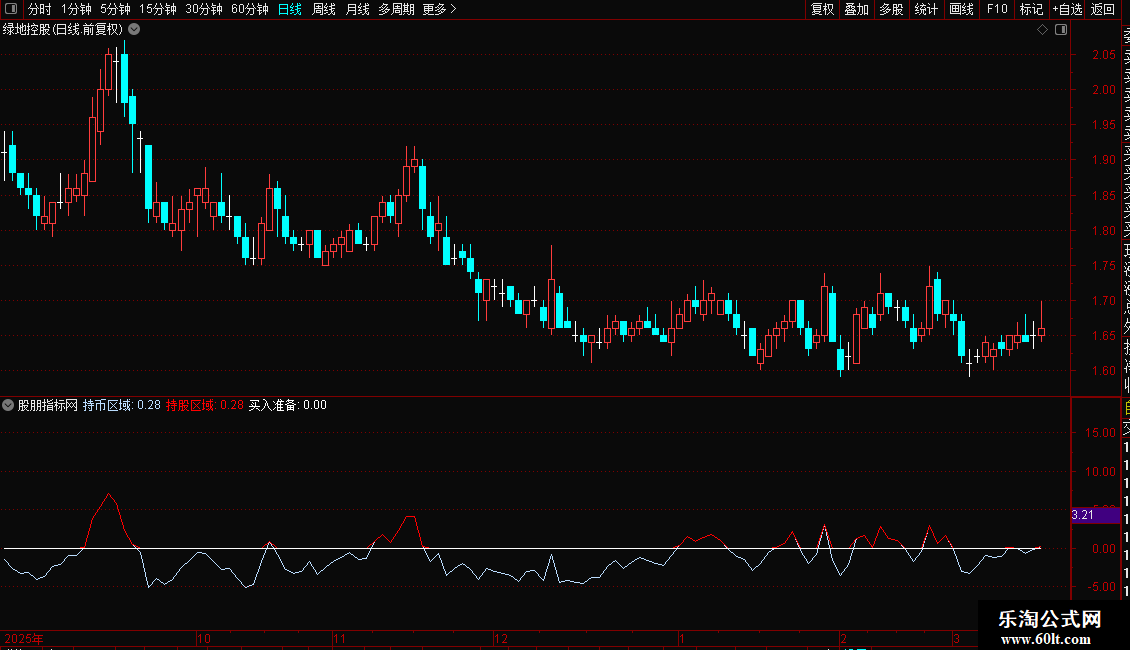Open the 标记 marking tool
The width and height of the screenshot is (1130, 650).
click(1031, 9)
